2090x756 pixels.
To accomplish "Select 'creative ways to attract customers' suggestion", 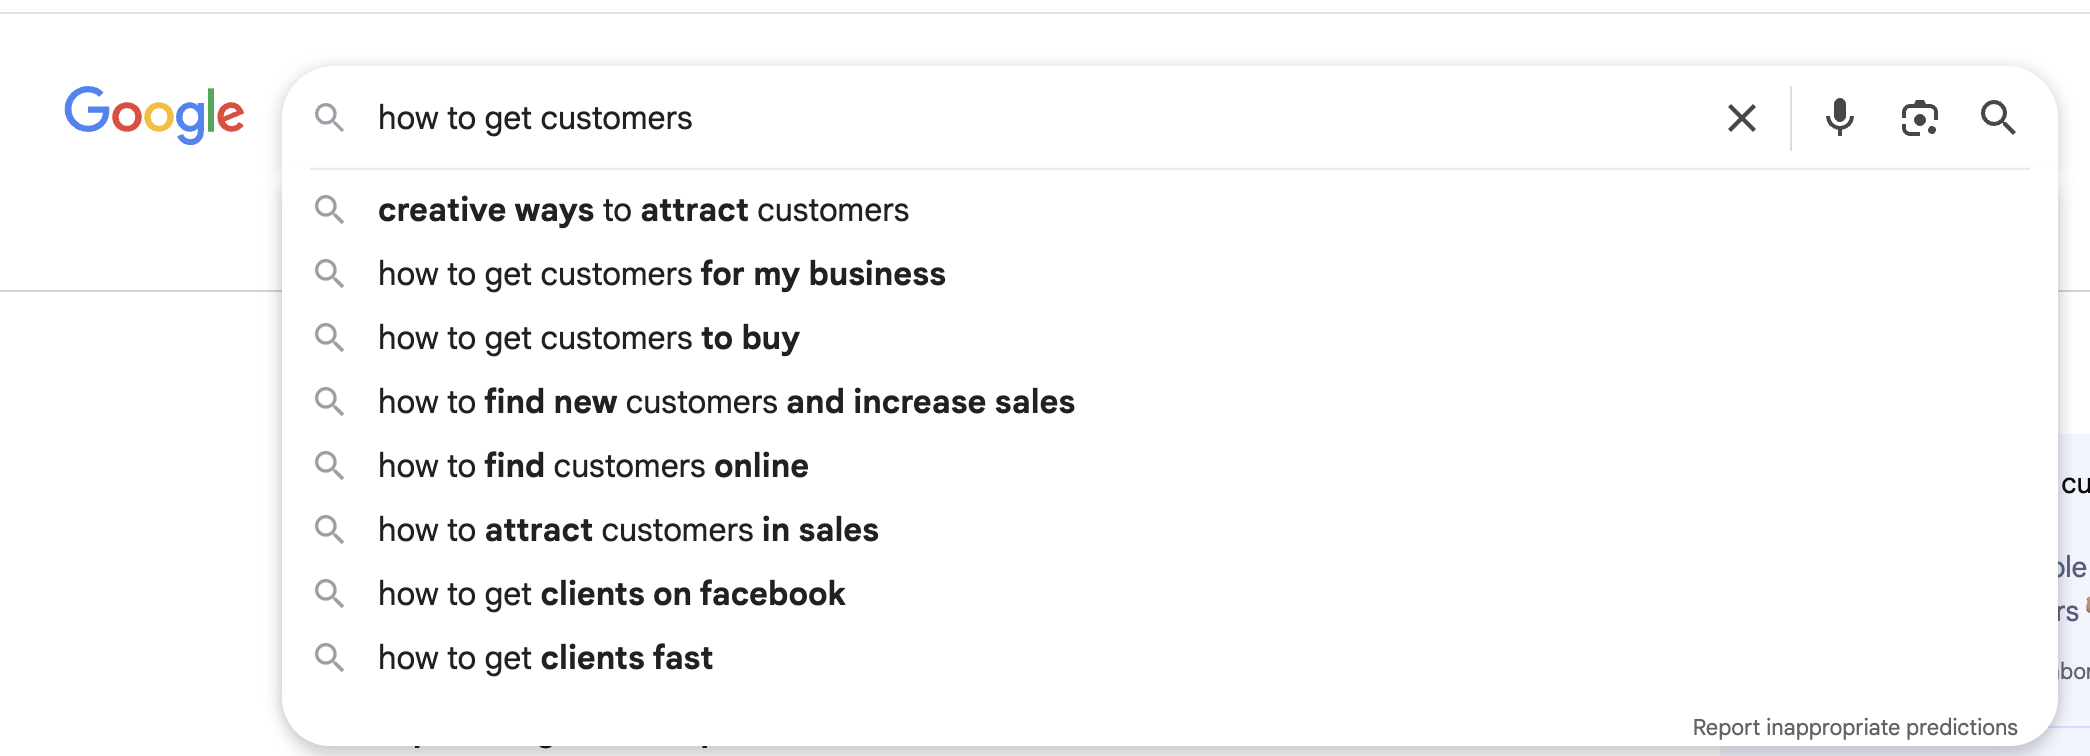I will tap(643, 210).
